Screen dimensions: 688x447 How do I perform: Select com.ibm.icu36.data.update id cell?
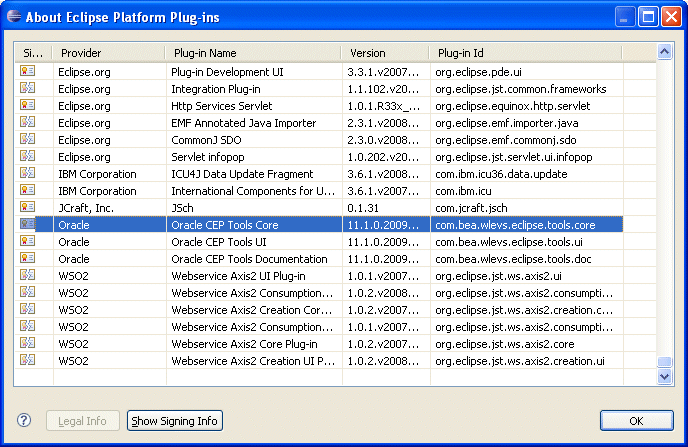point(527,174)
